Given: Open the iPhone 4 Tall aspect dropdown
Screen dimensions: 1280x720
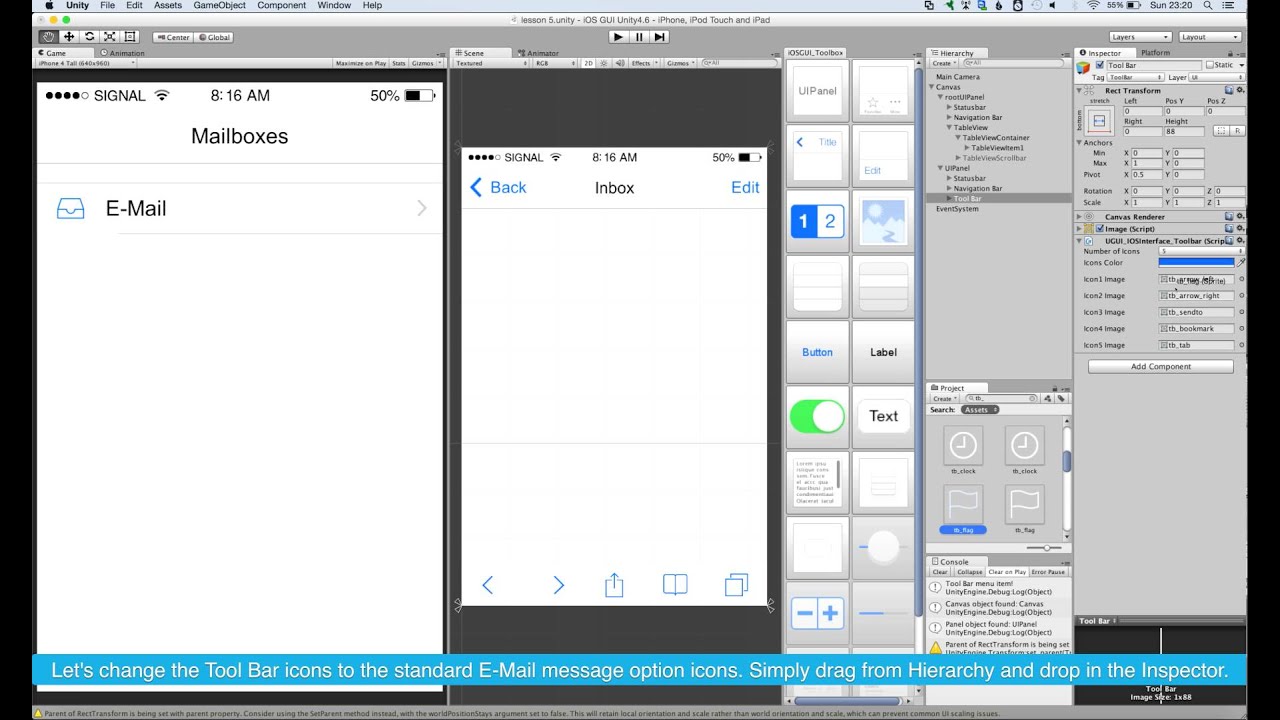Looking at the screenshot, I should pyautogui.click(x=86, y=63).
